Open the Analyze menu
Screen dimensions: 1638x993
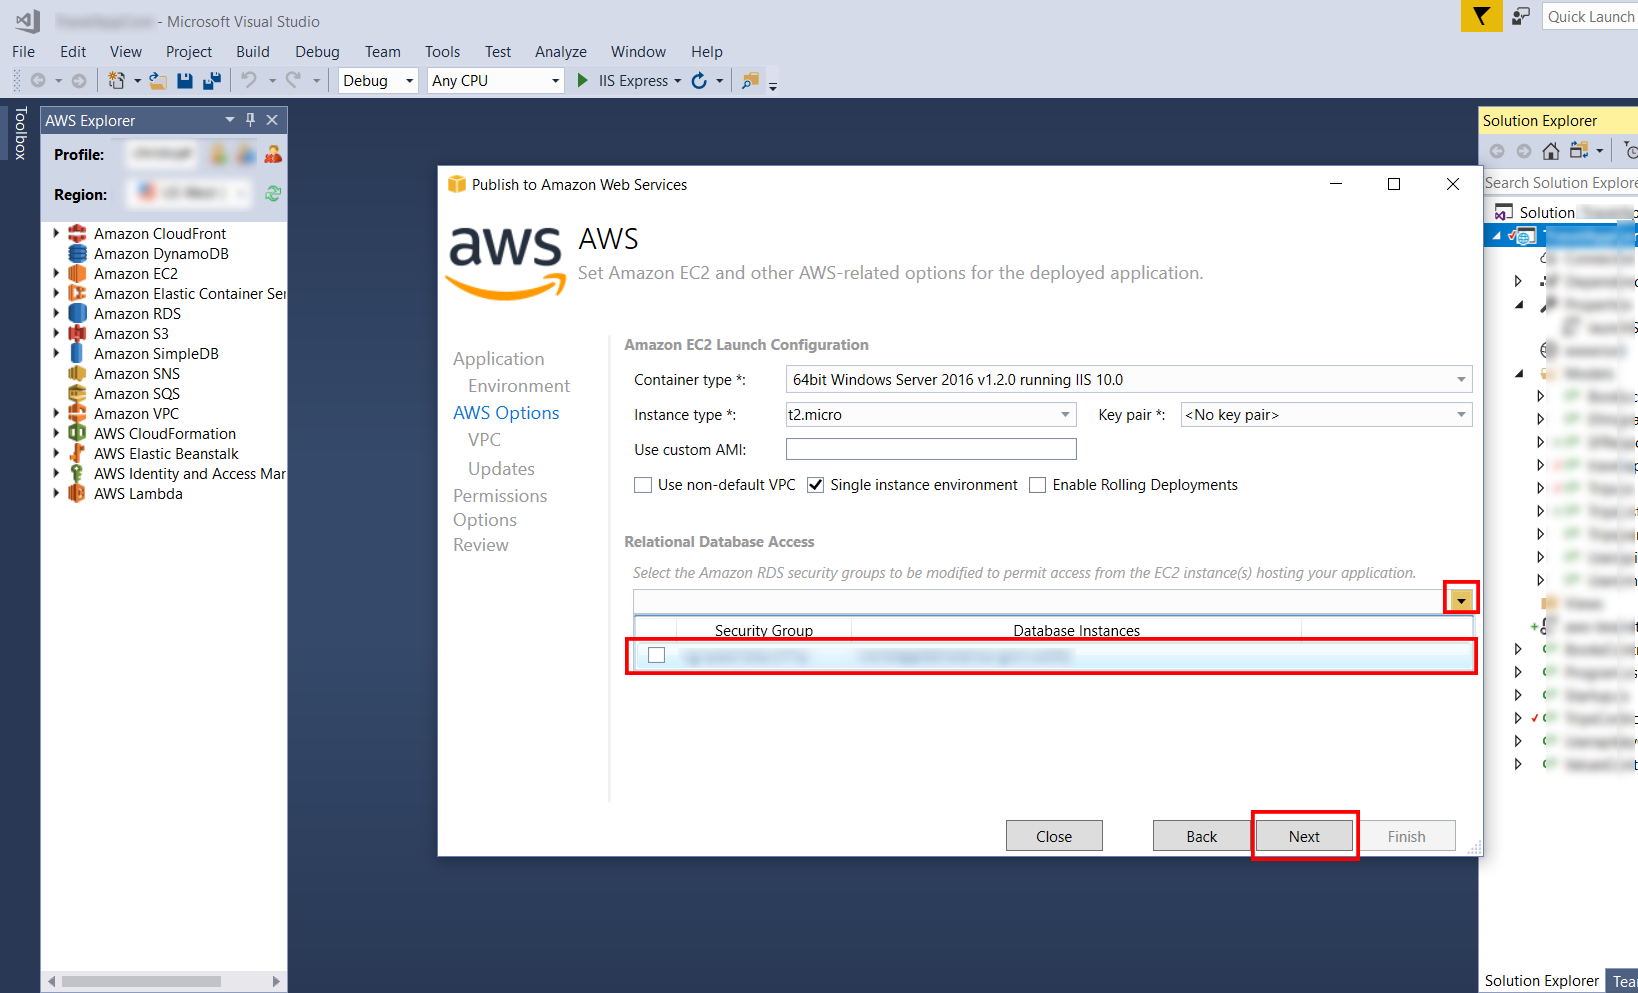click(561, 52)
